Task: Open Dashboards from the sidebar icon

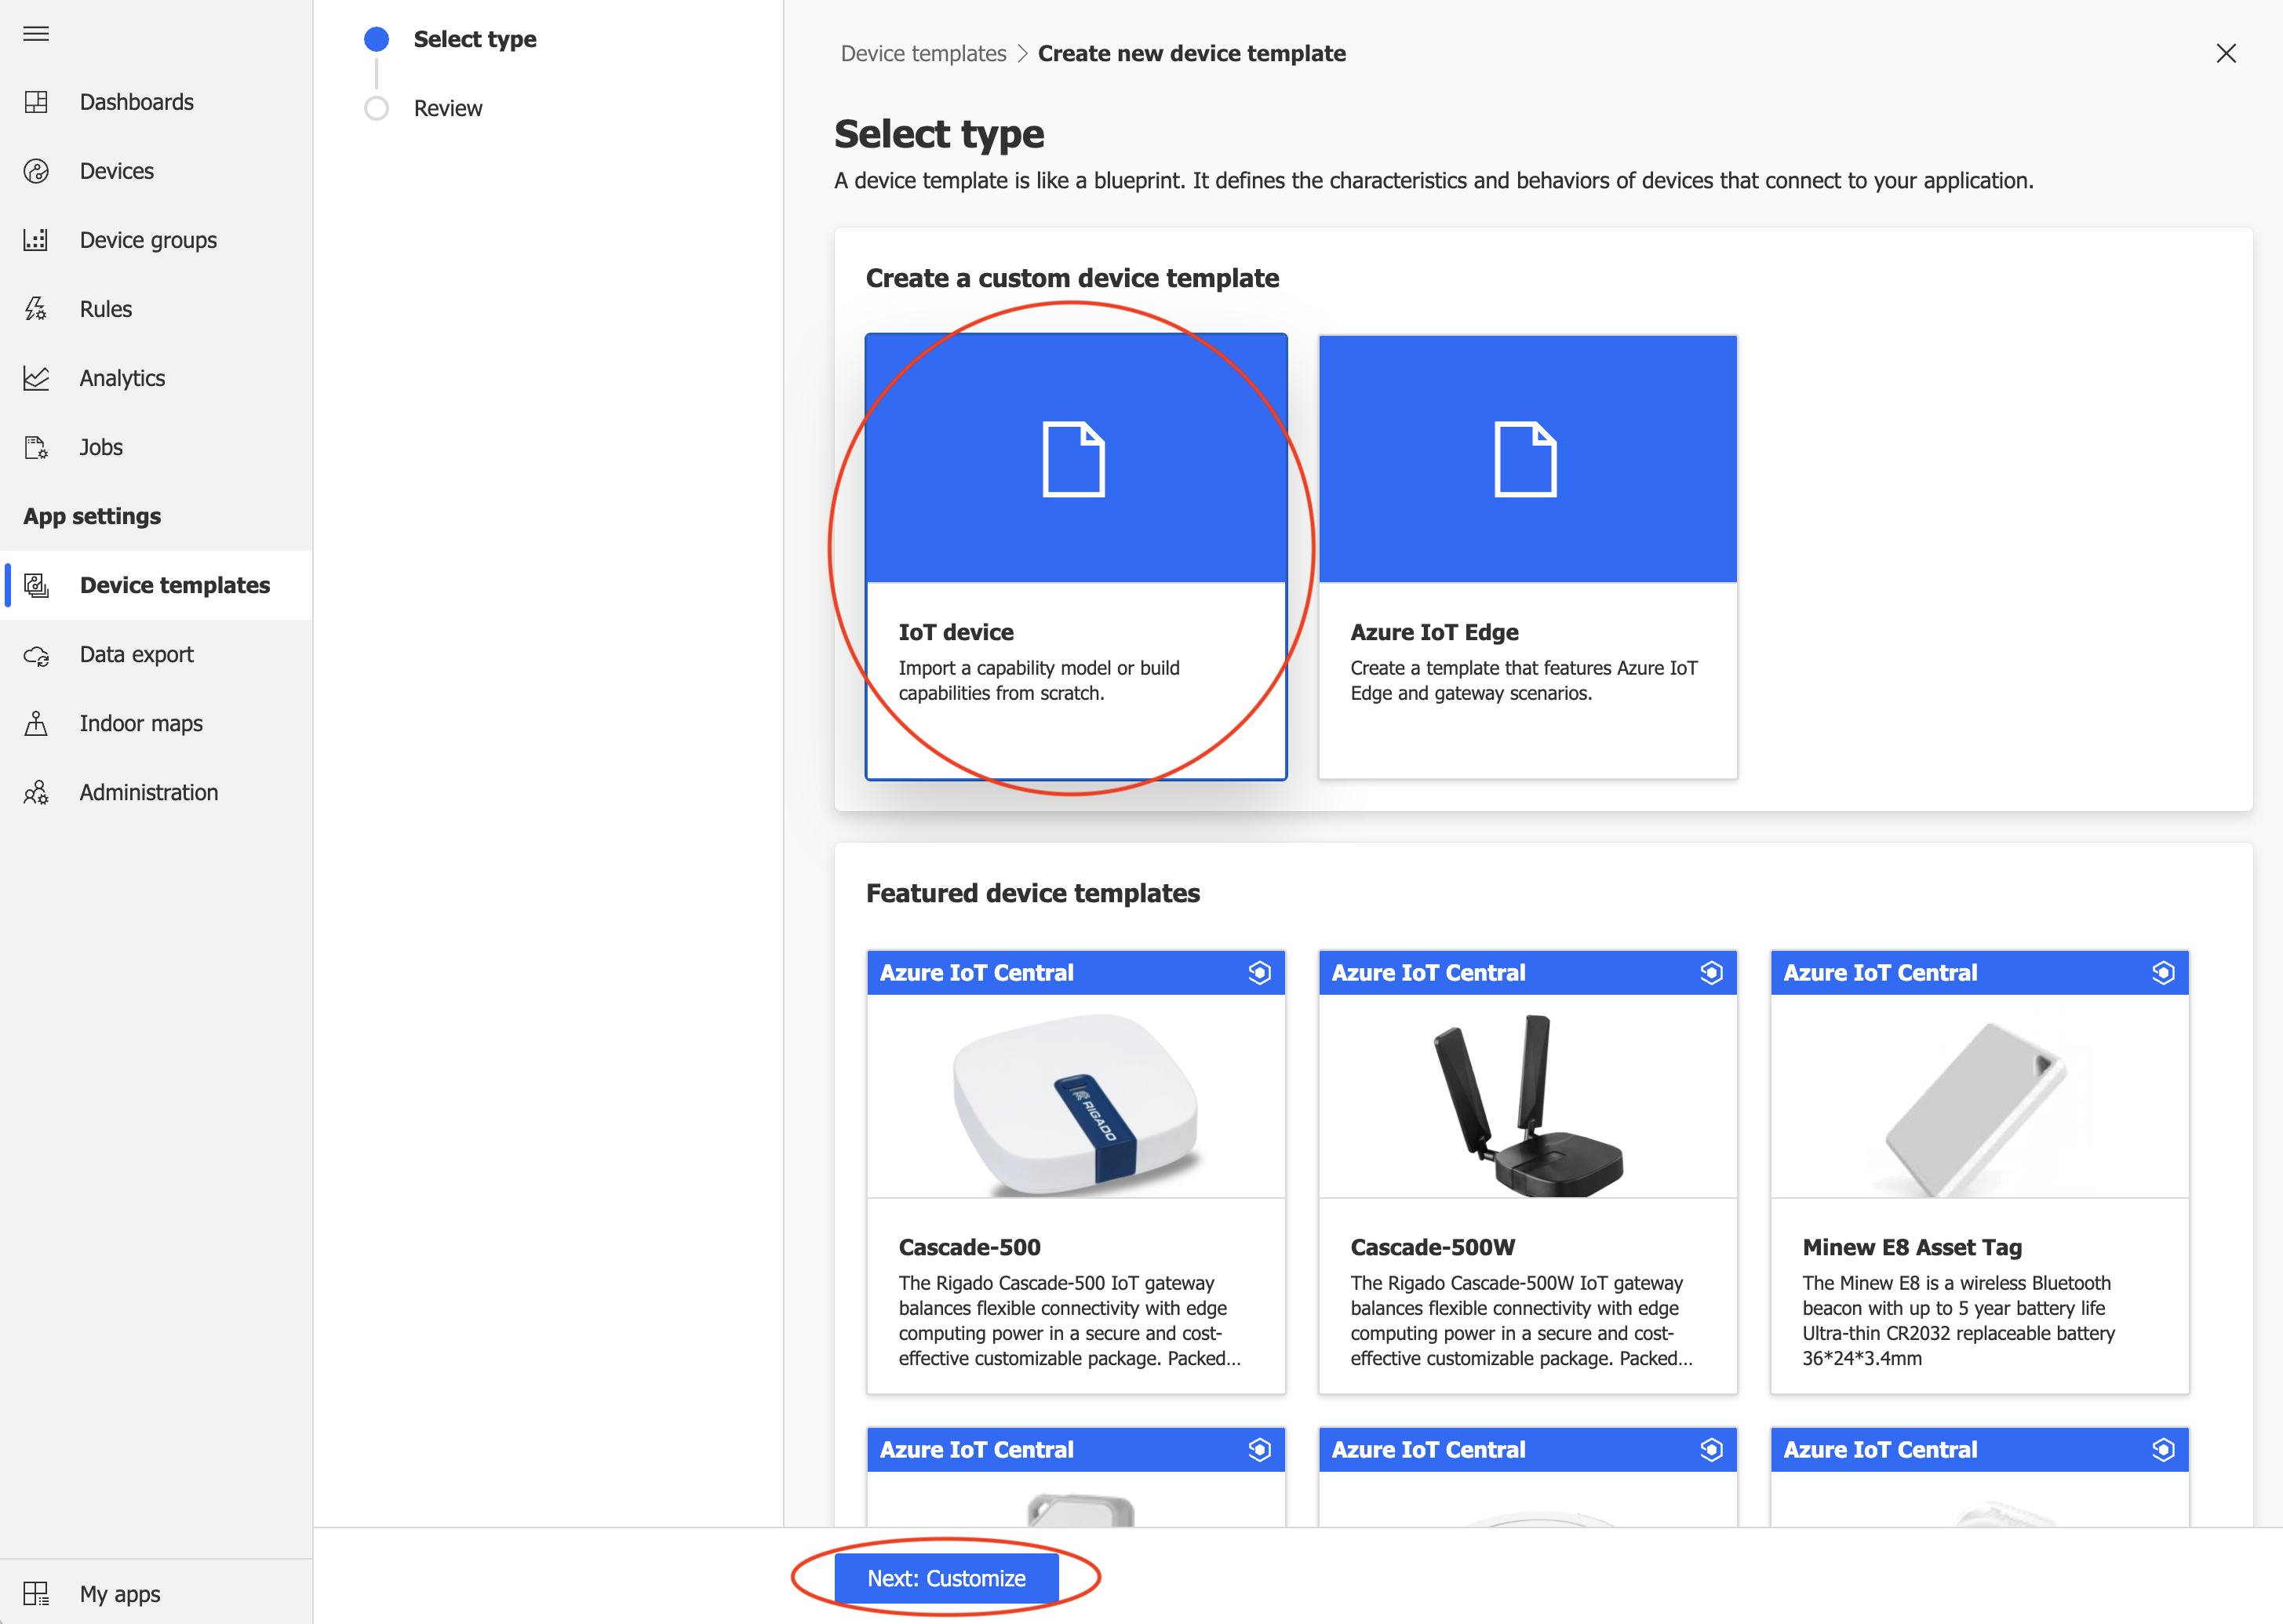Action: [36, 102]
